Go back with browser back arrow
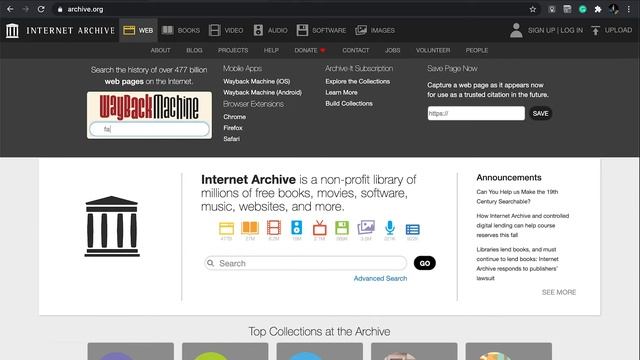Screen dimensions: 640x360 (10, 9)
